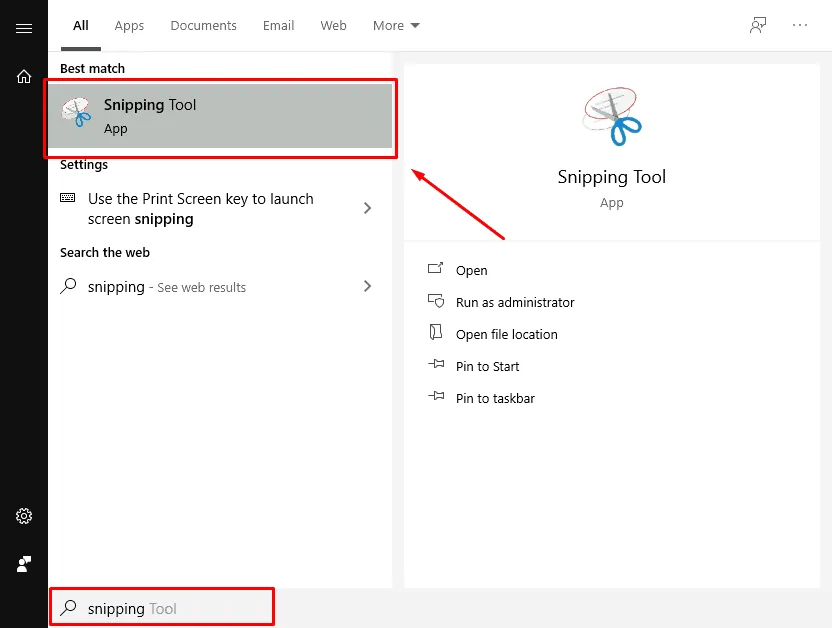Open the three-dot options menu
Viewport: 832px width, 628px height.
click(x=800, y=25)
